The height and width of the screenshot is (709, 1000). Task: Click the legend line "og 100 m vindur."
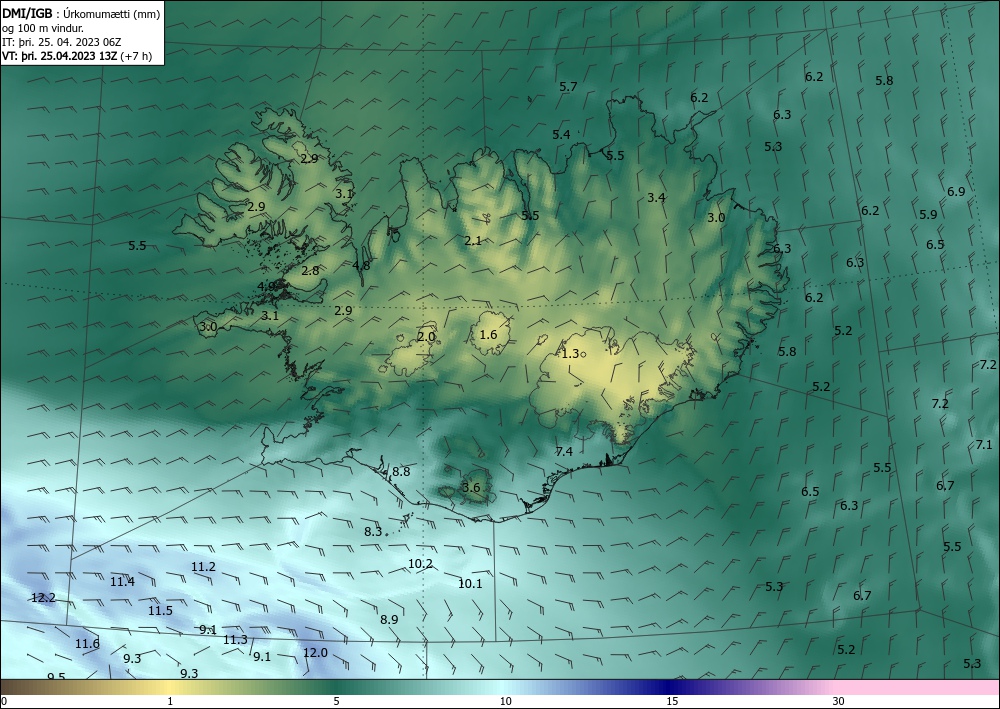pyautogui.click(x=42, y=28)
